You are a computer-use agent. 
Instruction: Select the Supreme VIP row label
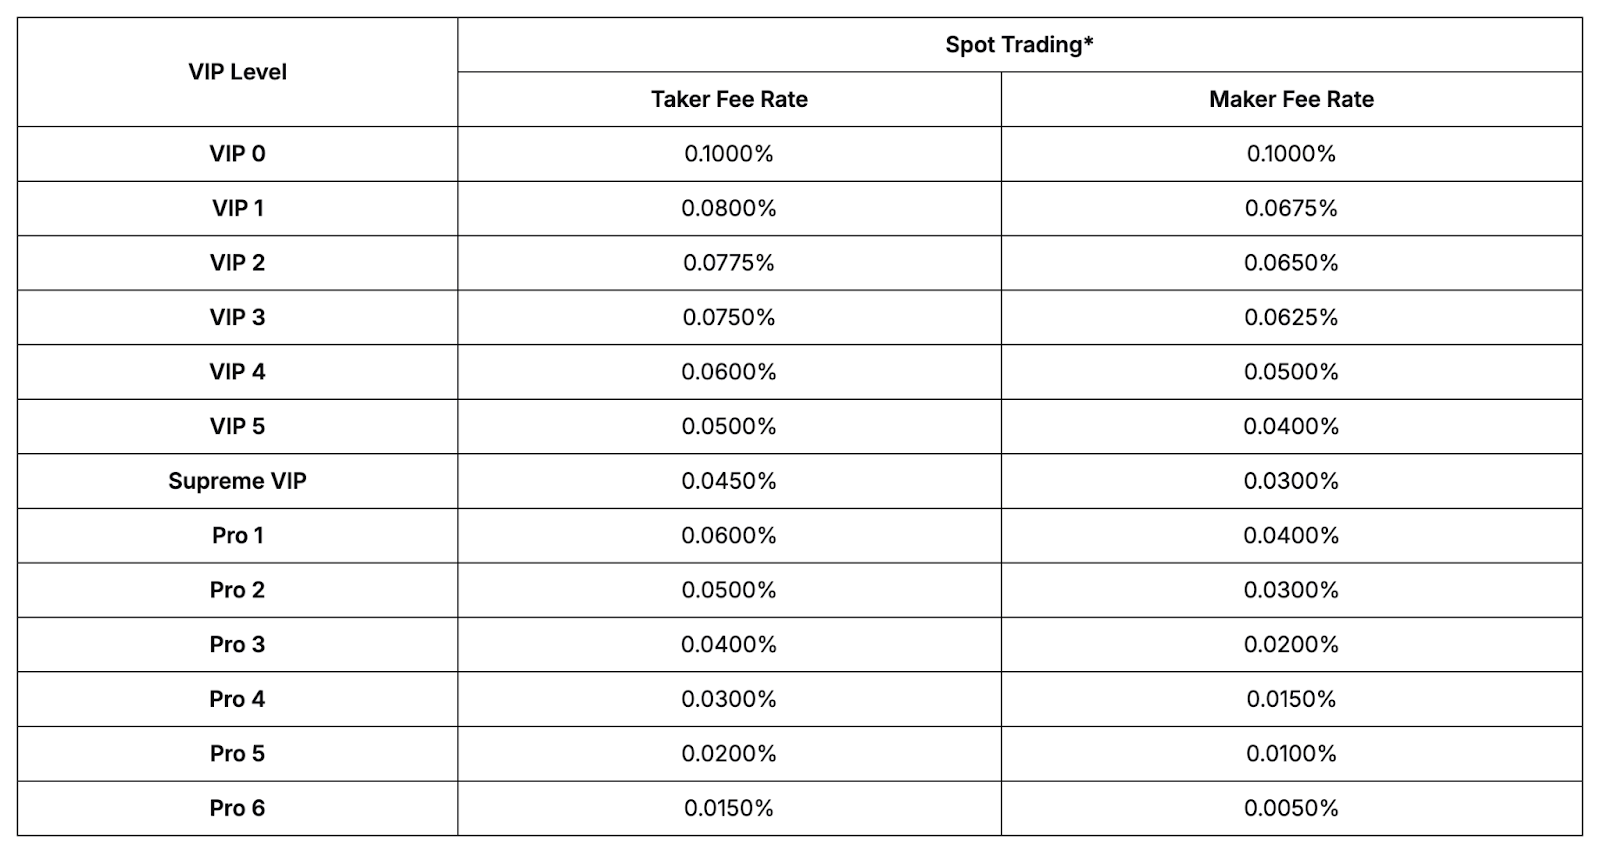[237, 481]
